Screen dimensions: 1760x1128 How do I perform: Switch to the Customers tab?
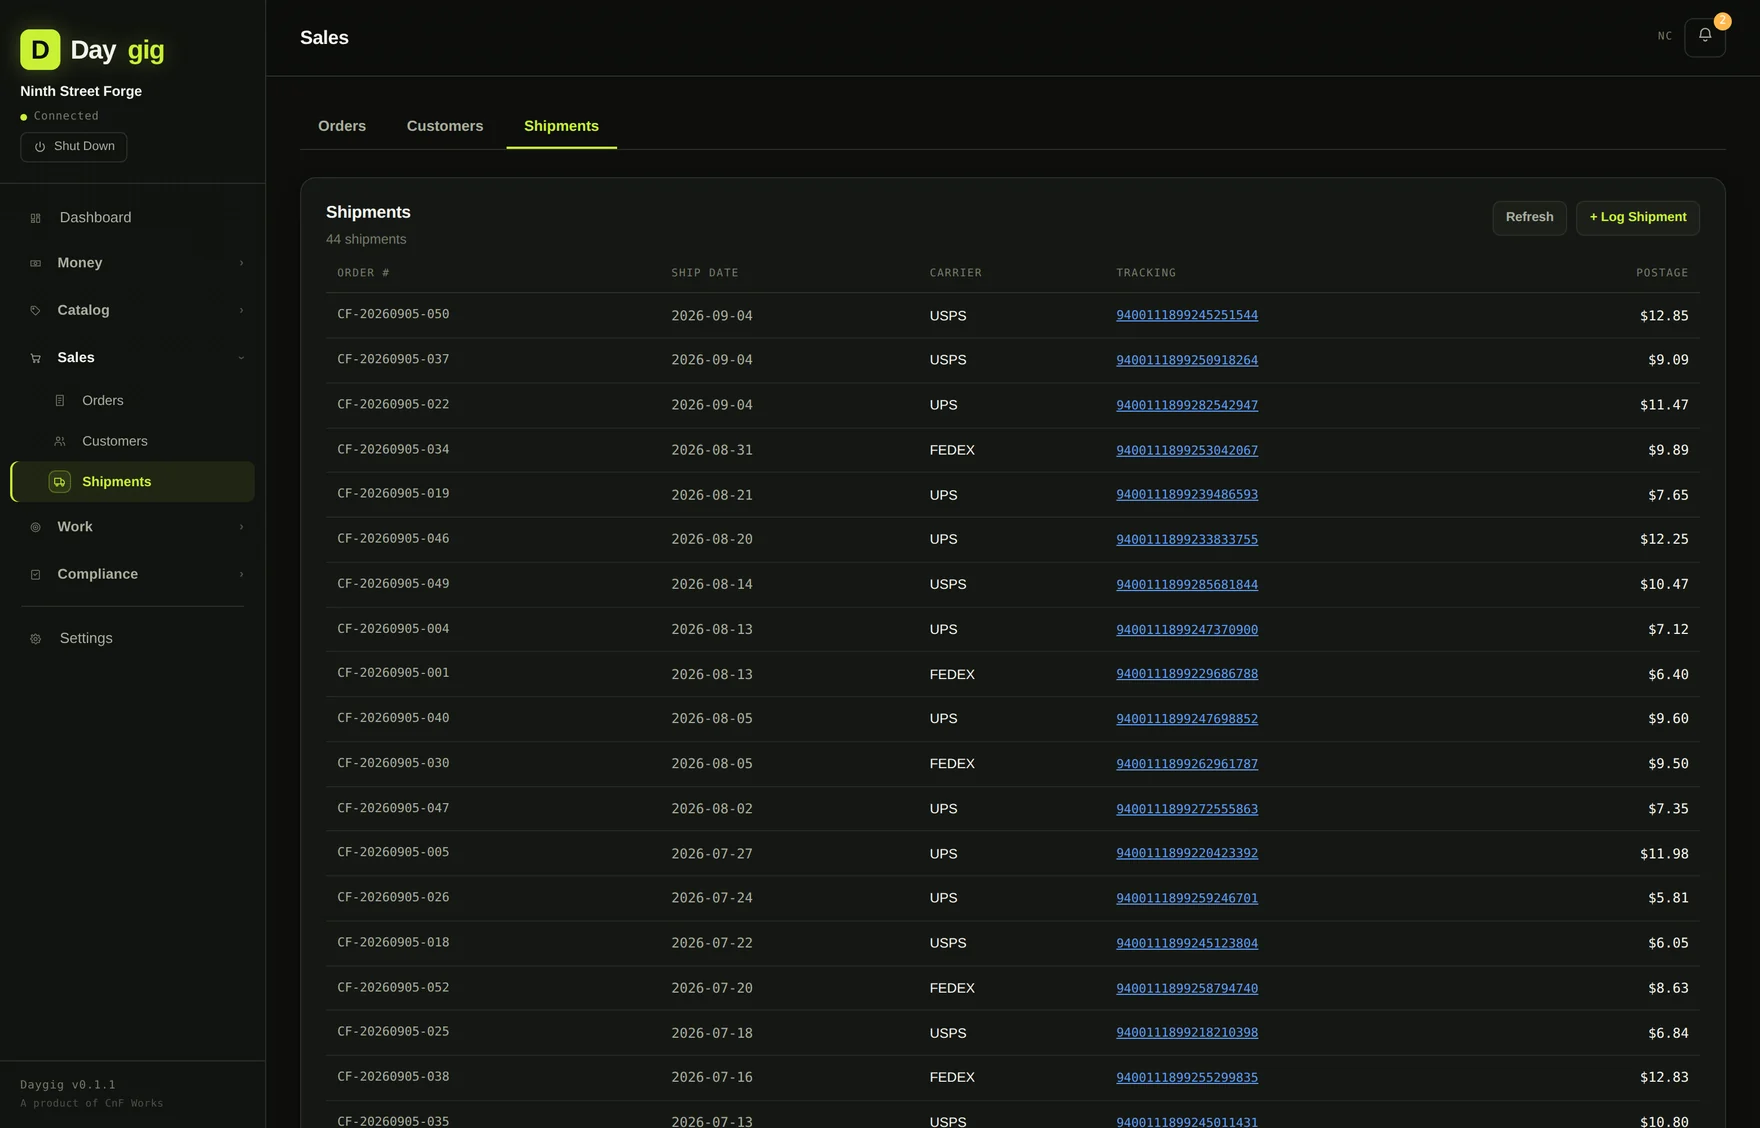[445, 126]
